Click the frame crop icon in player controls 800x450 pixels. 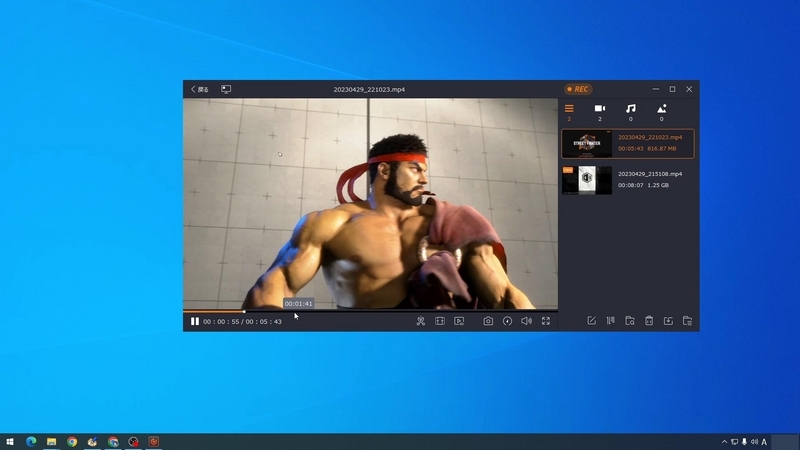point(440,321)
